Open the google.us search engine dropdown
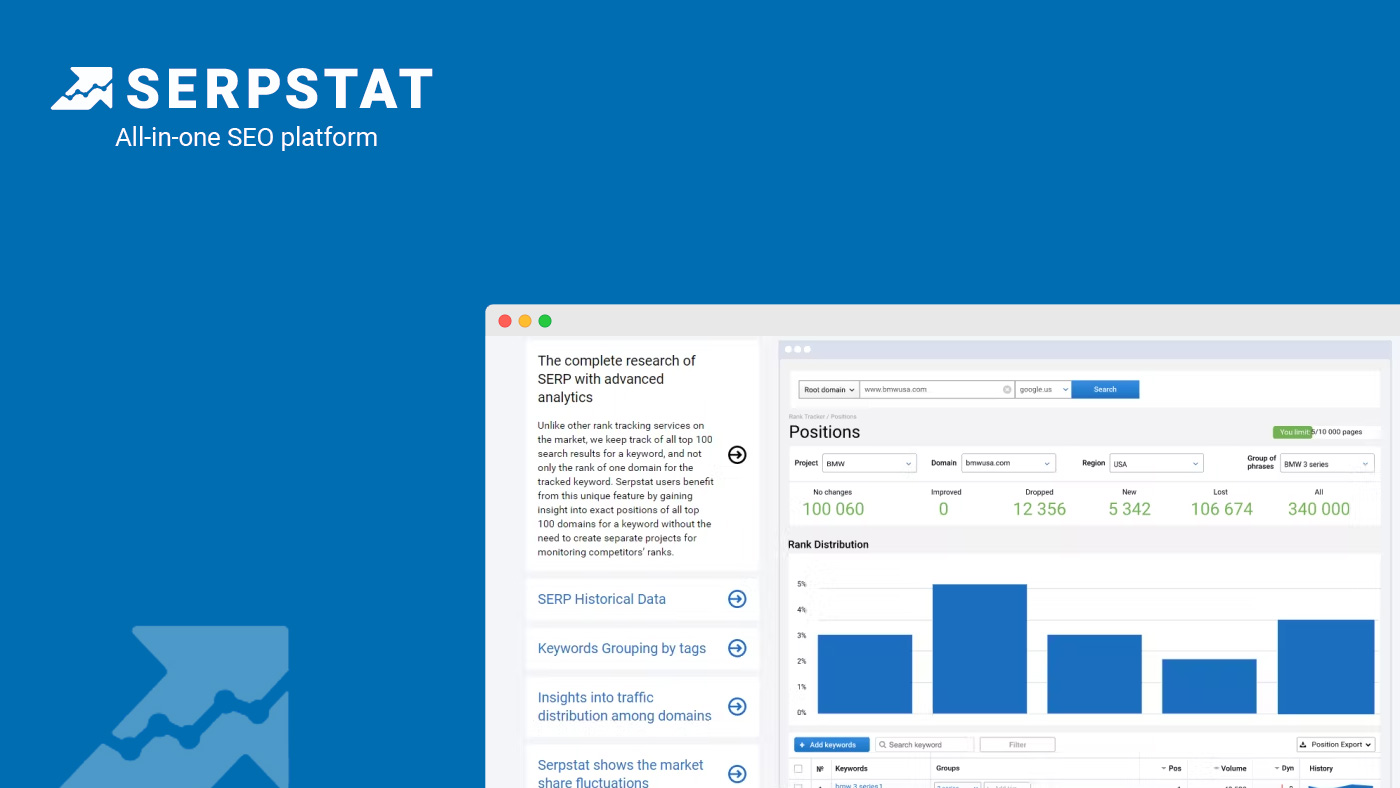1400x788 pixels. click(x=1043, y=389)
